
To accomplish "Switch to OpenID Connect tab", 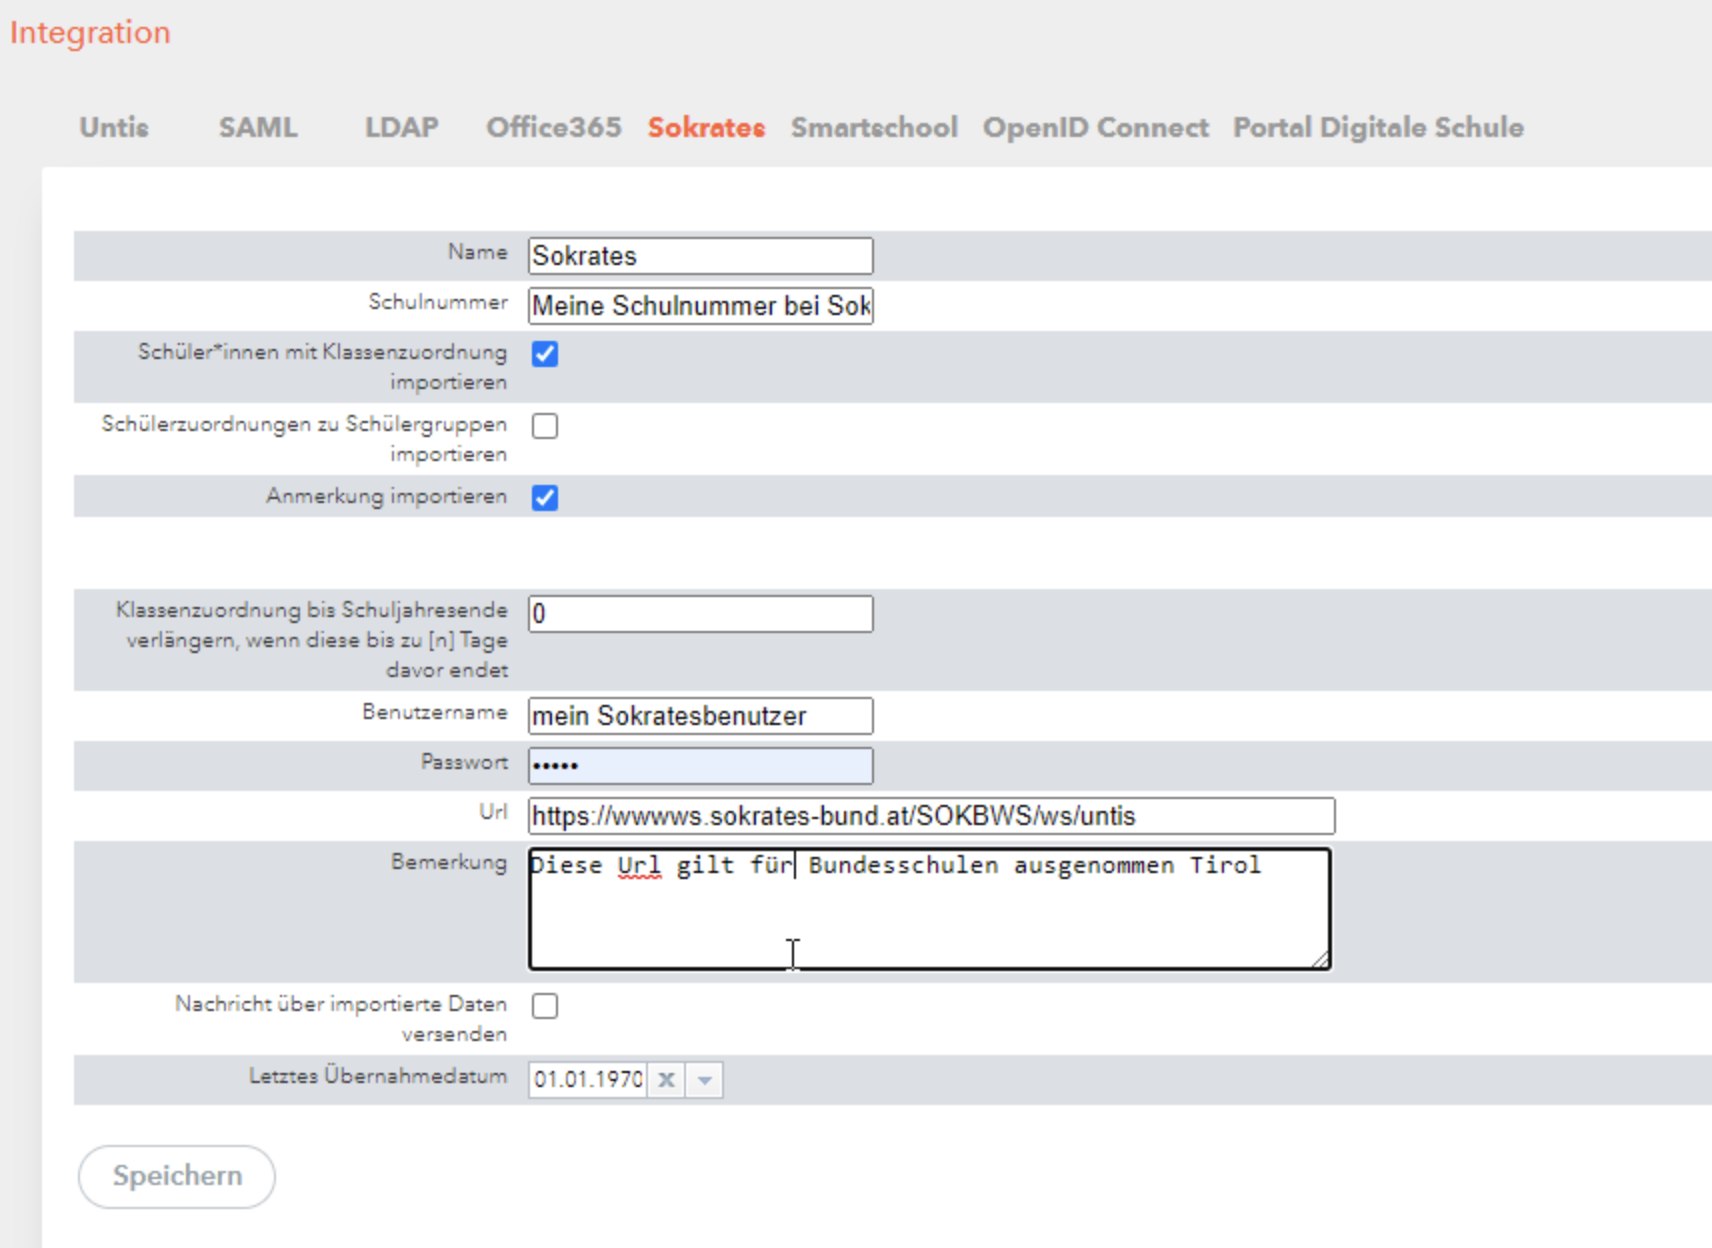I will pyautogui.click(x=1095, y=128).
